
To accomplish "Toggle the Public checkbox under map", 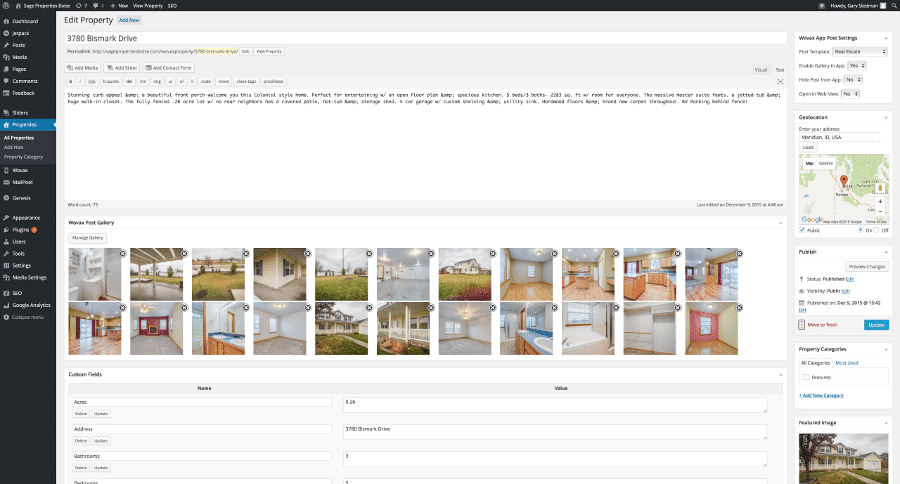I will tap(802, 230).
